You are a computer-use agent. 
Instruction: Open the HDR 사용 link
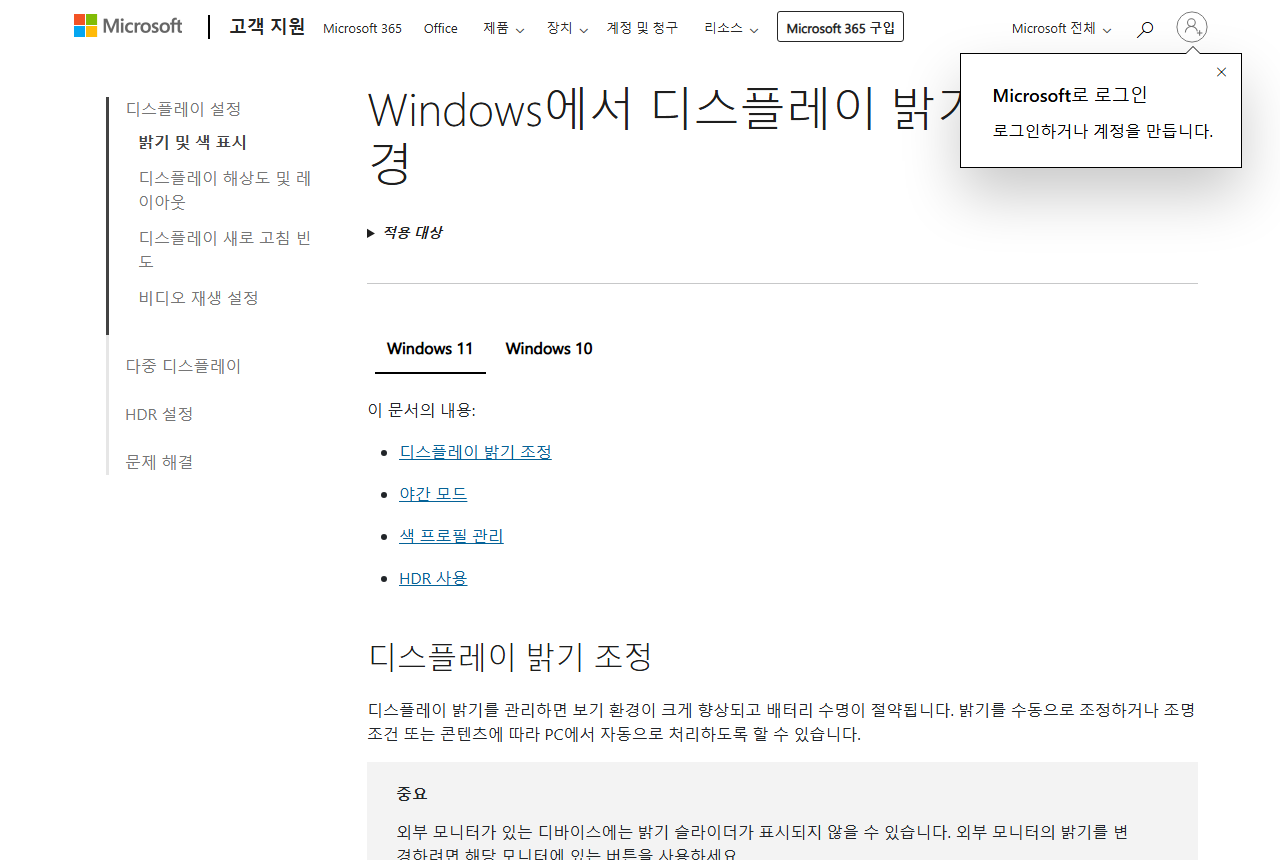pyautogui.click(x=433, y=578)
